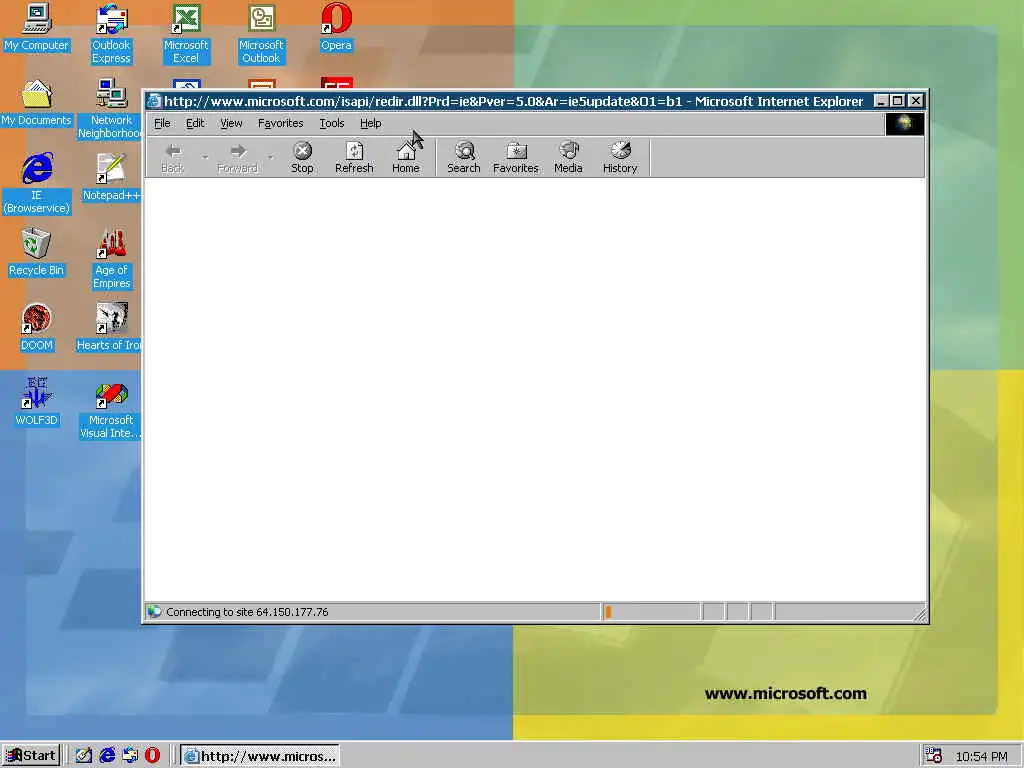The width and height of the screenshot is (1024, 768).
Task: Open the Media bar in IE
Action: (x=568, y=158)
